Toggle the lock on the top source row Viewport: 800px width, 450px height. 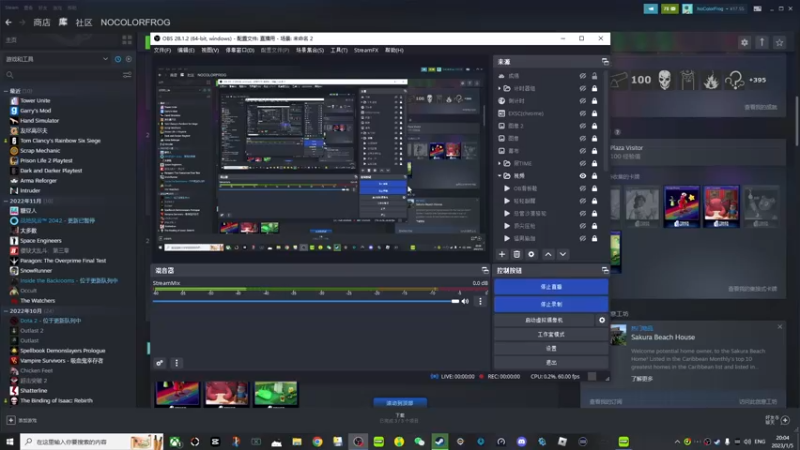tap(594, 76)
